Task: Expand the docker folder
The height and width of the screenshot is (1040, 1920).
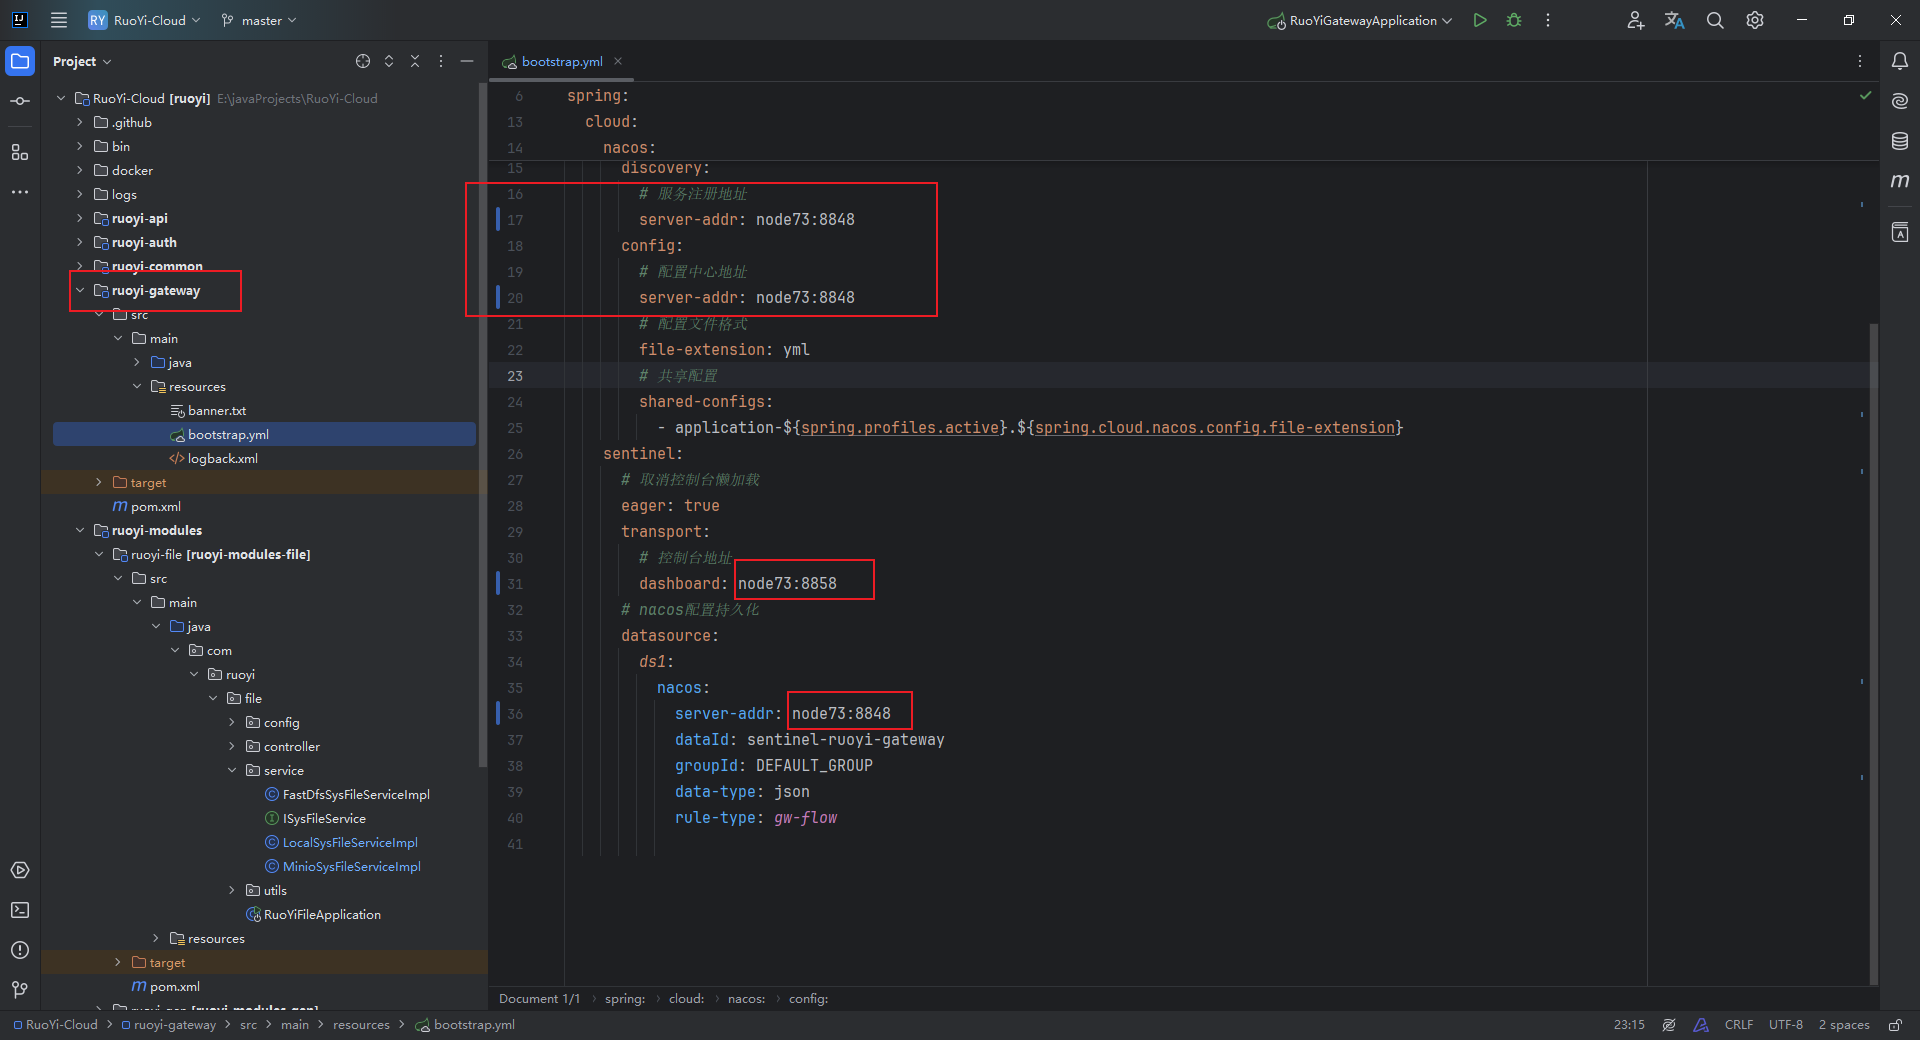Action: (80, 170)
